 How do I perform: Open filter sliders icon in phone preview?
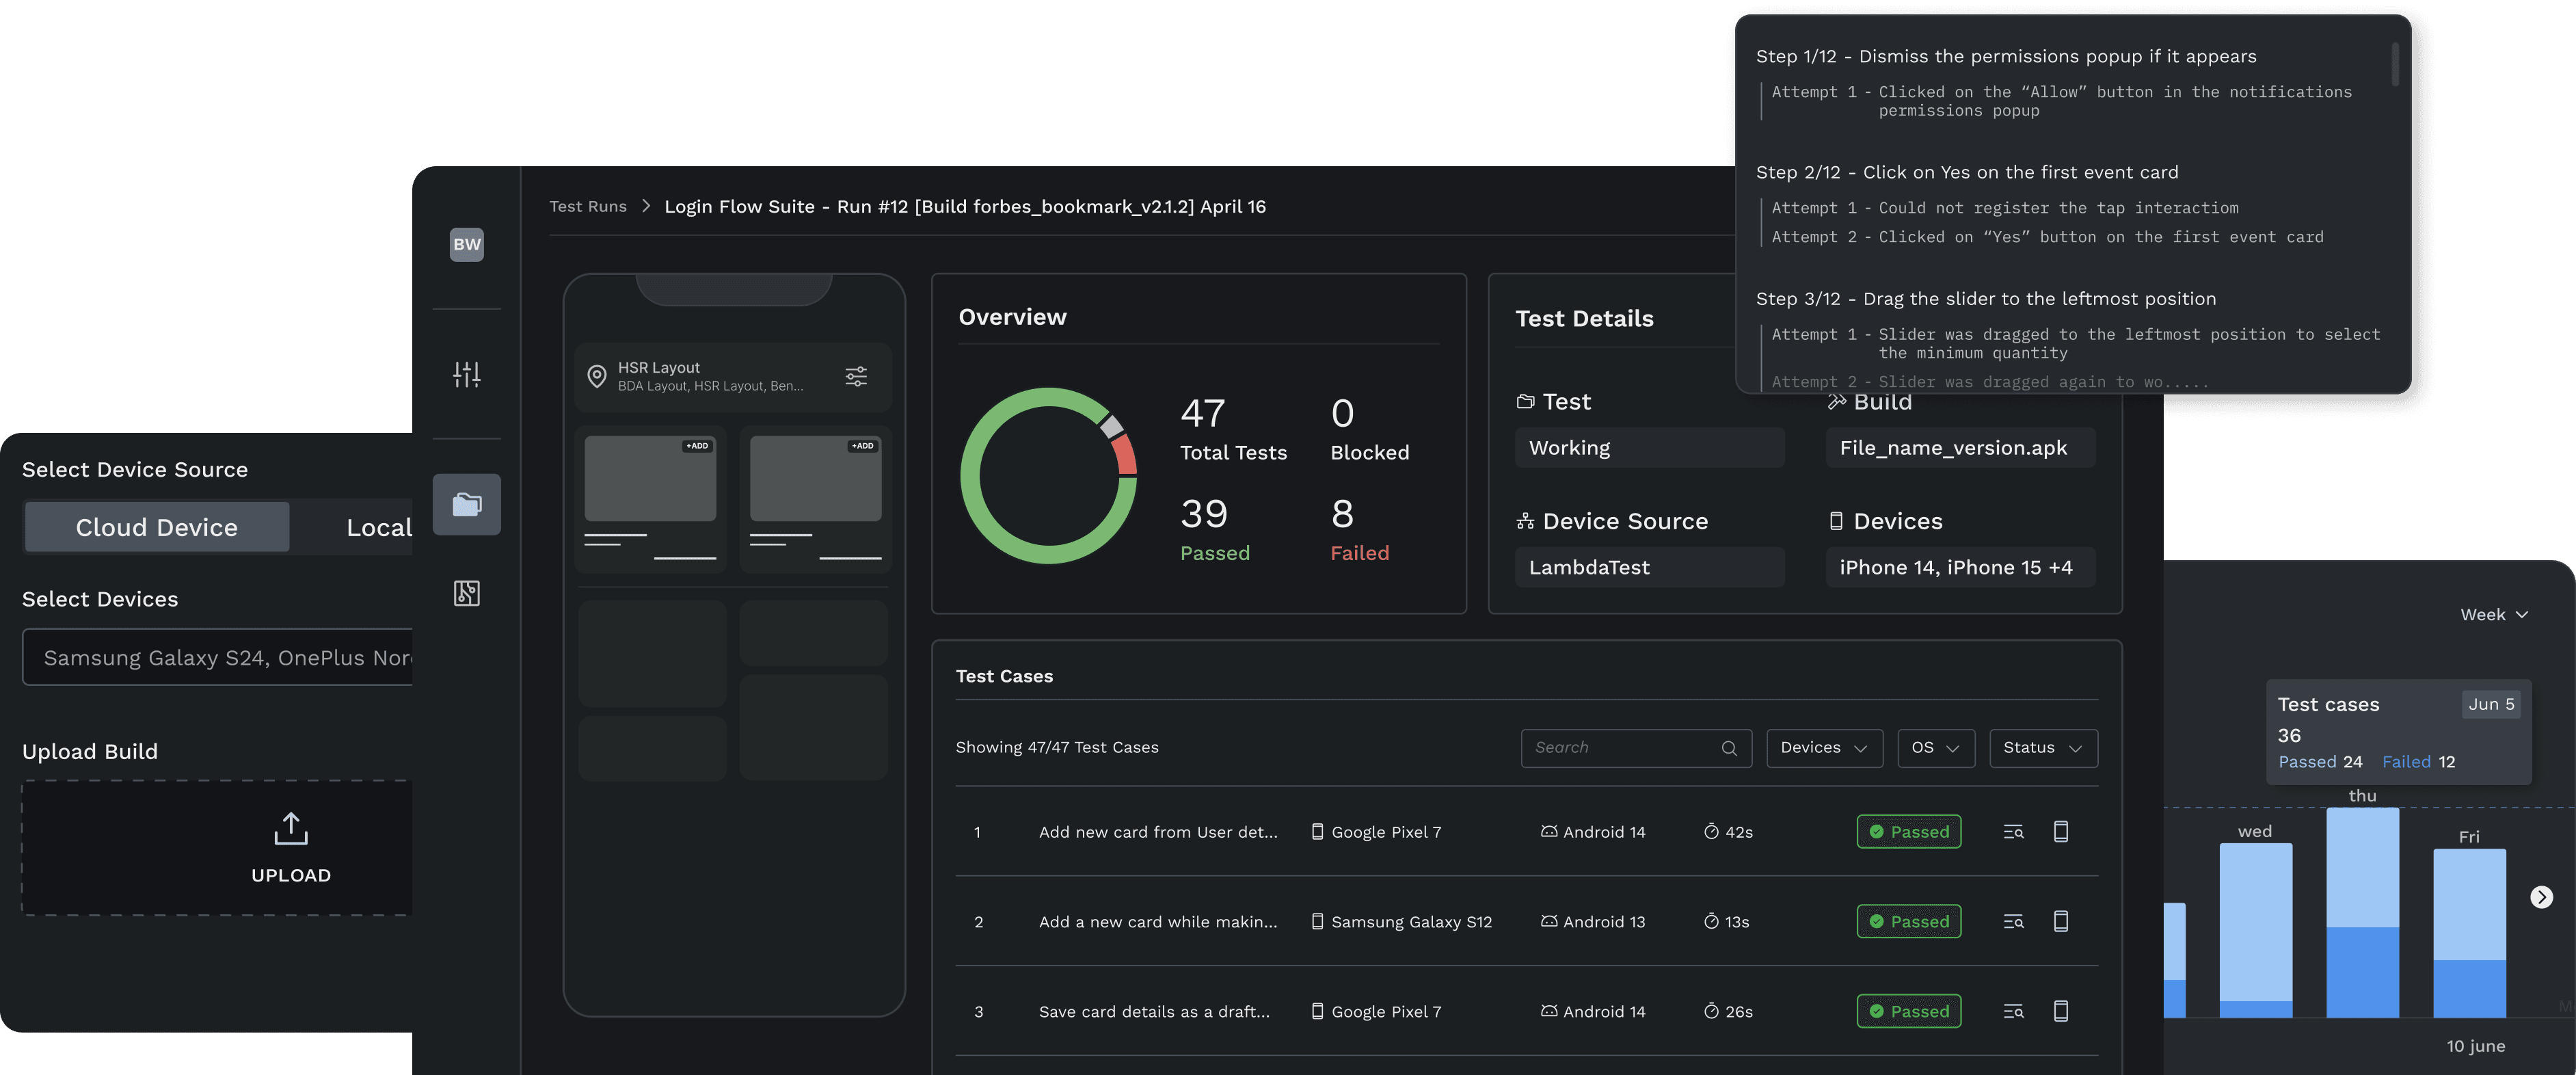tap(856, 376)
